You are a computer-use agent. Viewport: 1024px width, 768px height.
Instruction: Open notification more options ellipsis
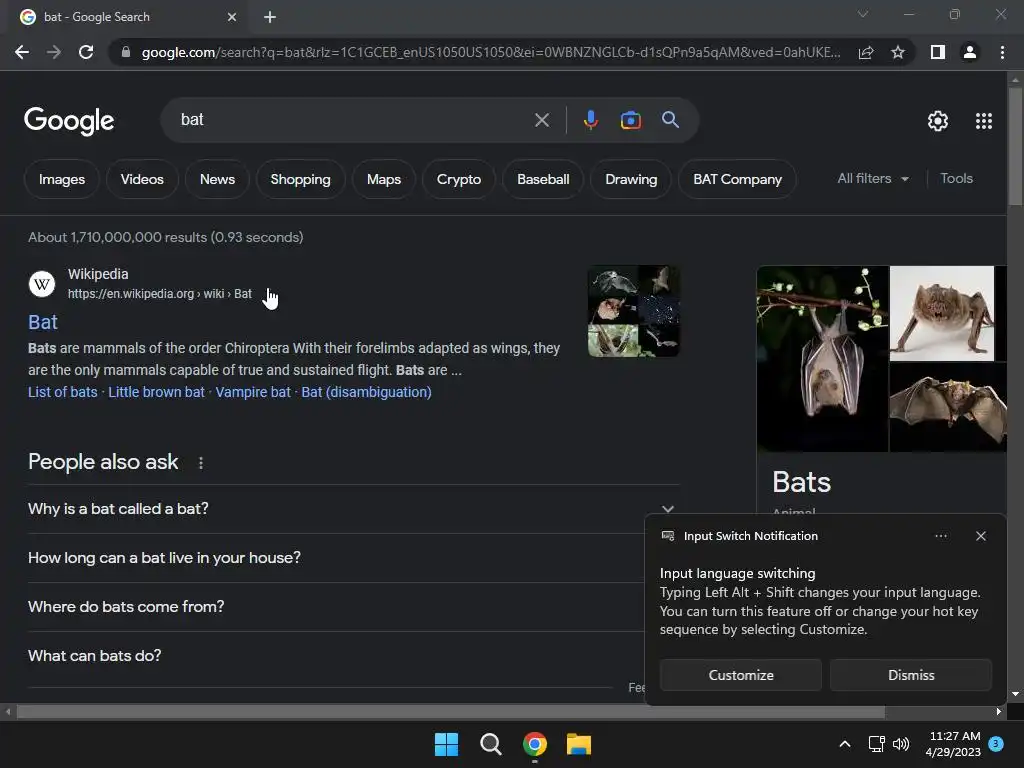(940, 536)
